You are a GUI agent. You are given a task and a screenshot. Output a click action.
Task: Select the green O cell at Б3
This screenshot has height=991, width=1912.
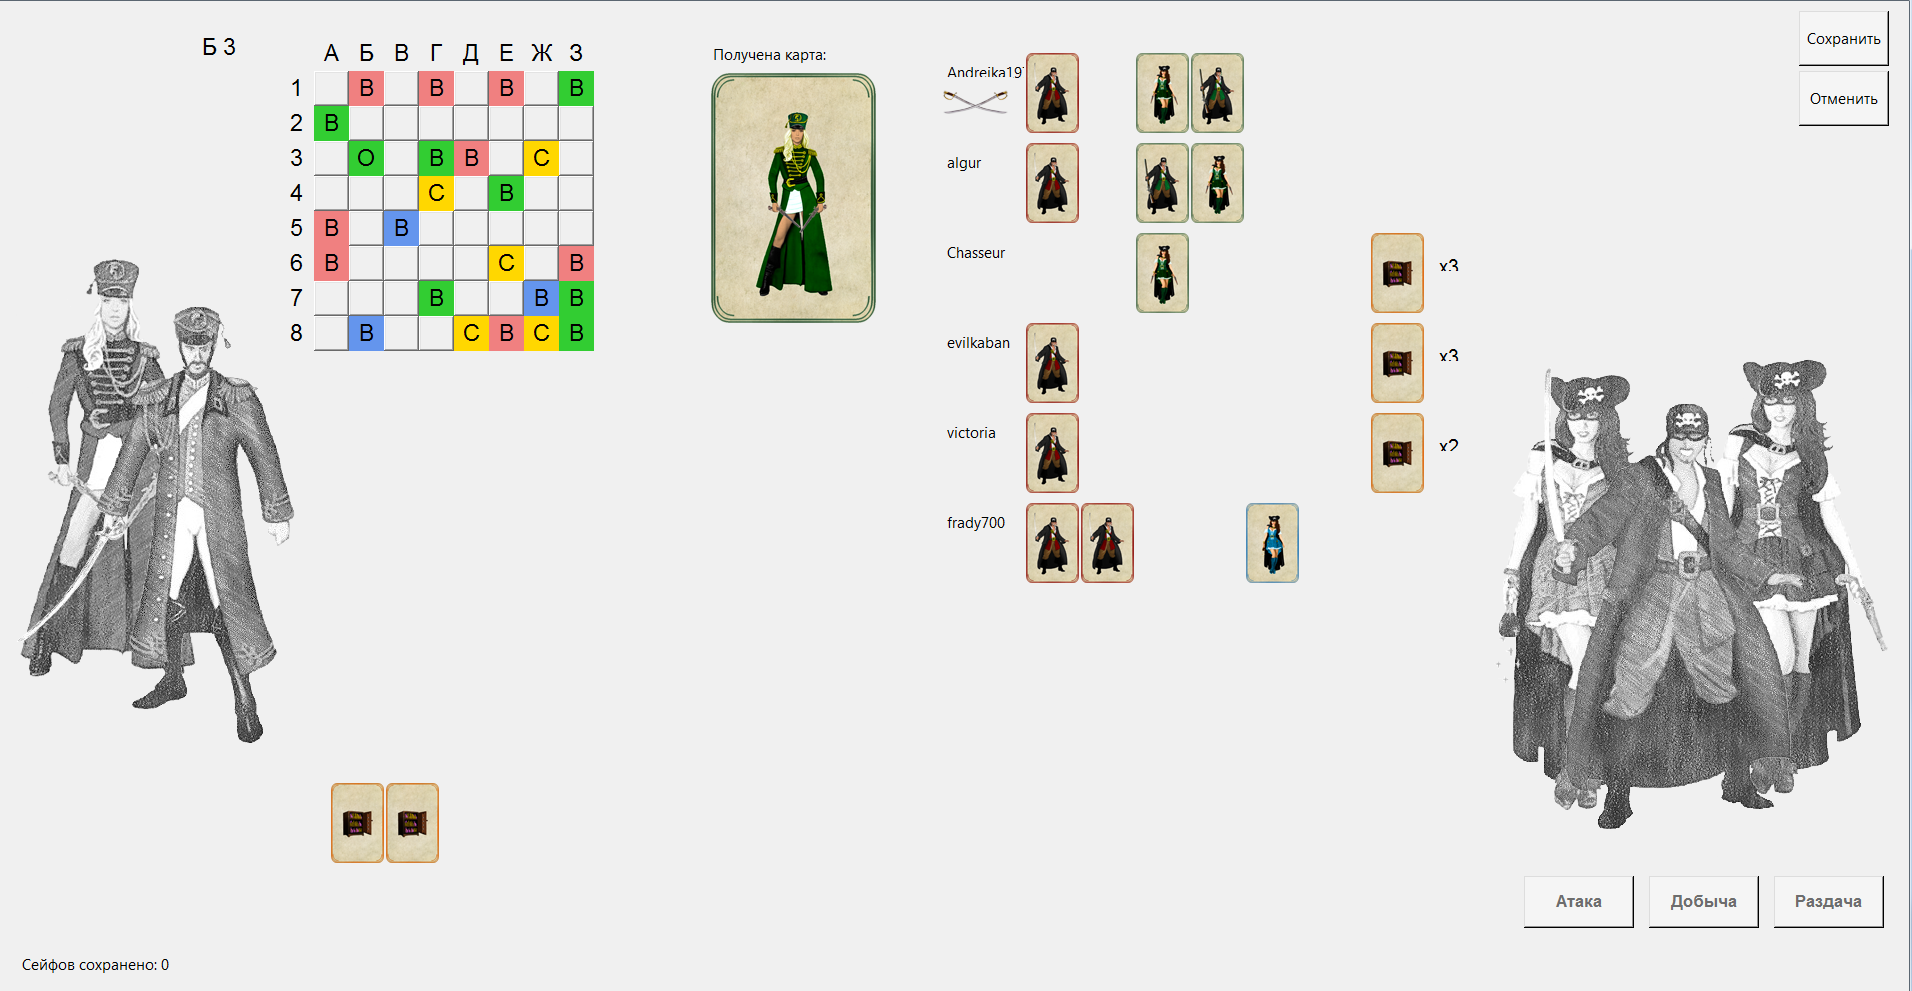(x=366, y=158)
